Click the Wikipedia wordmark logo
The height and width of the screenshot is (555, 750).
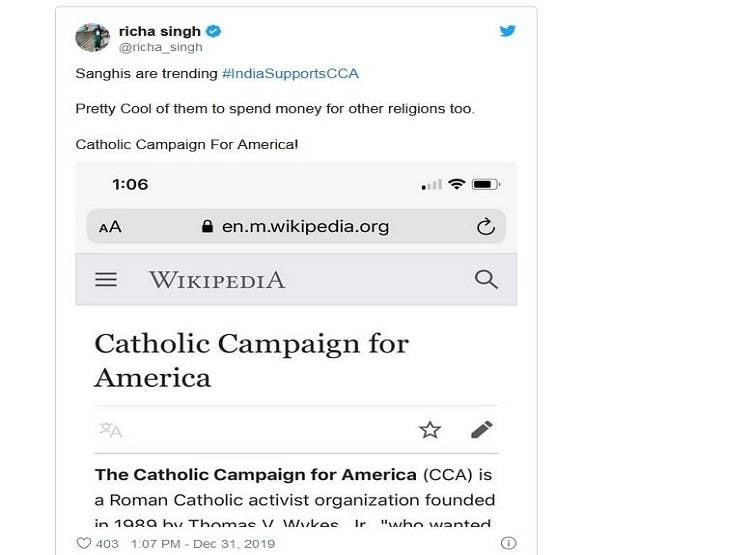click(217, 280)
